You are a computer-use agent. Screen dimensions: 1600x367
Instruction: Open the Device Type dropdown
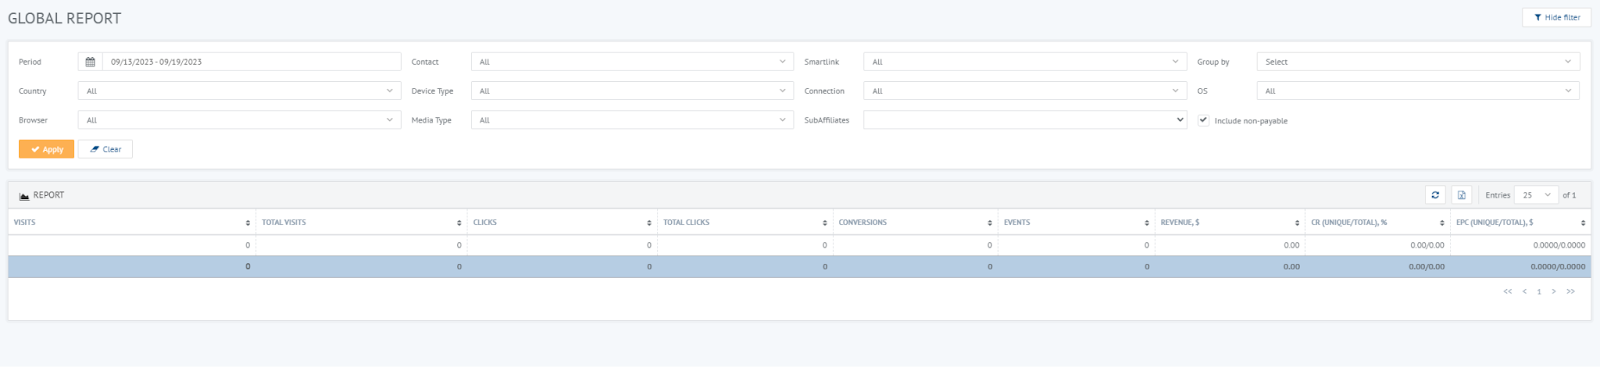632,91
